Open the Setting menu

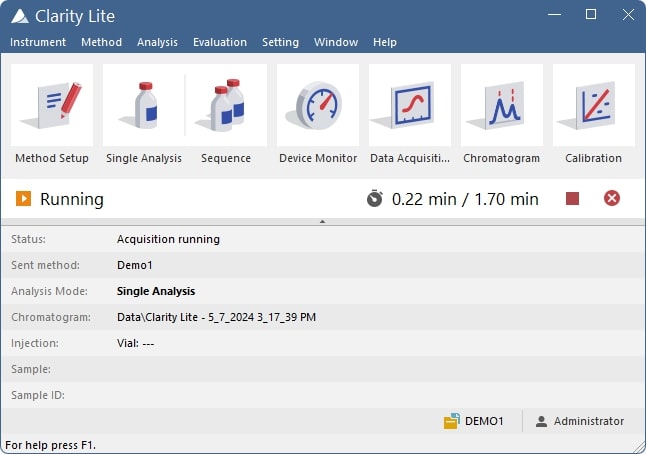click(281, 42)
